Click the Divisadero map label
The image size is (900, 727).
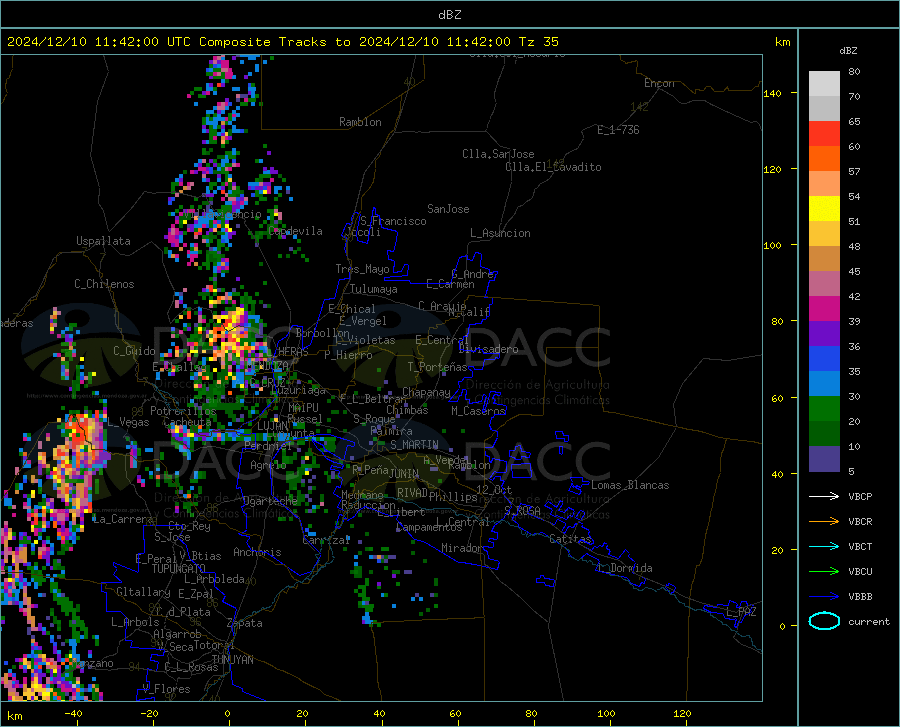(488, 349)
